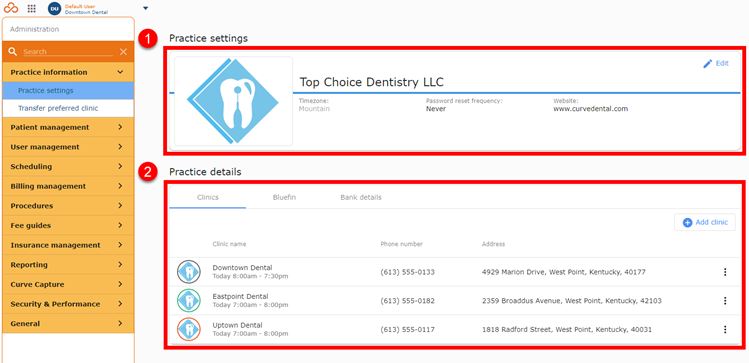This screenshot has width=749, height=363.
Task: Select the Uptown Dental clinic name
Action: click(237, 325)
